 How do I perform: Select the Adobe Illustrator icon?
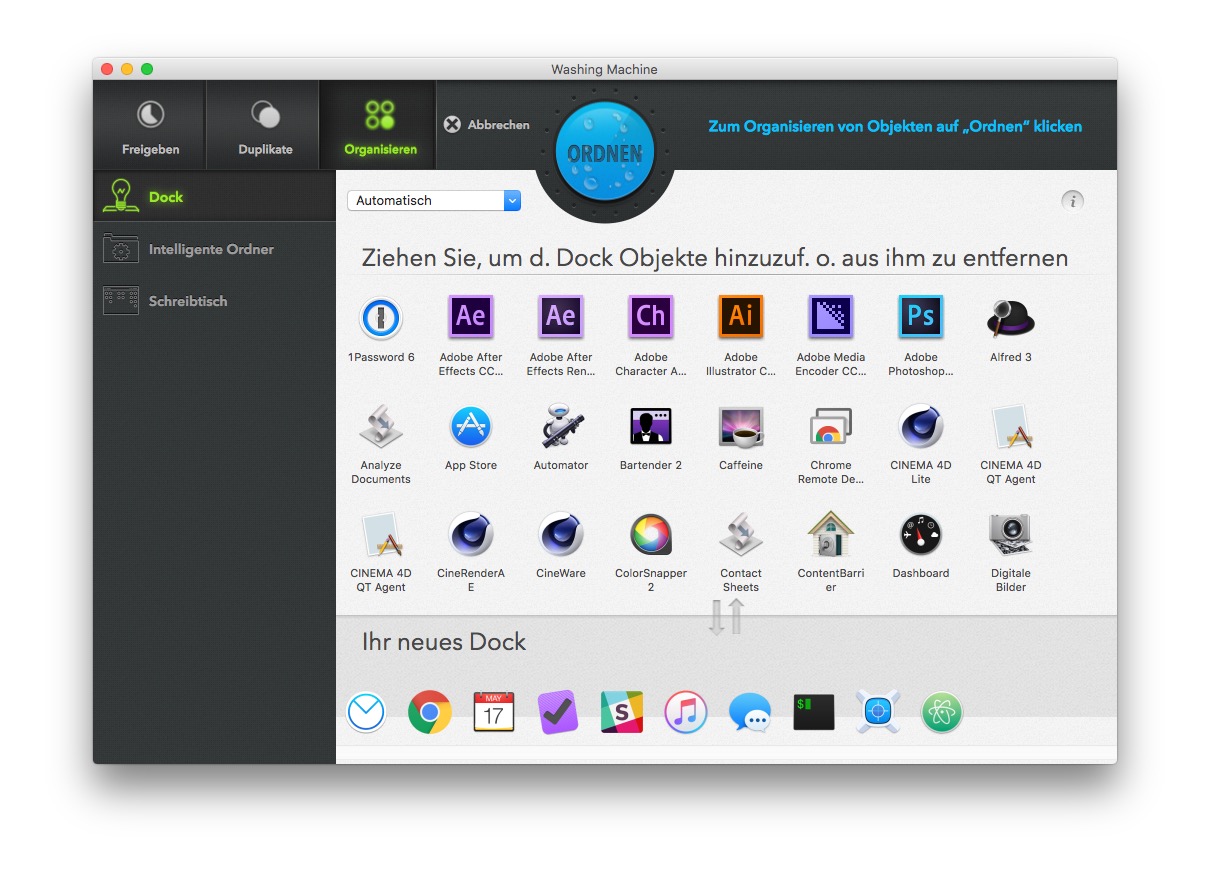(x=740, y=318)
